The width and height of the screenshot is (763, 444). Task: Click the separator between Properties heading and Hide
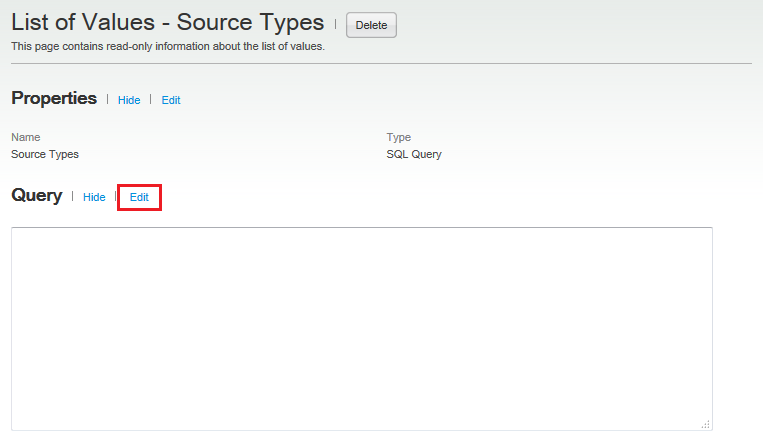pyautogui.click(x=107, y=99)
